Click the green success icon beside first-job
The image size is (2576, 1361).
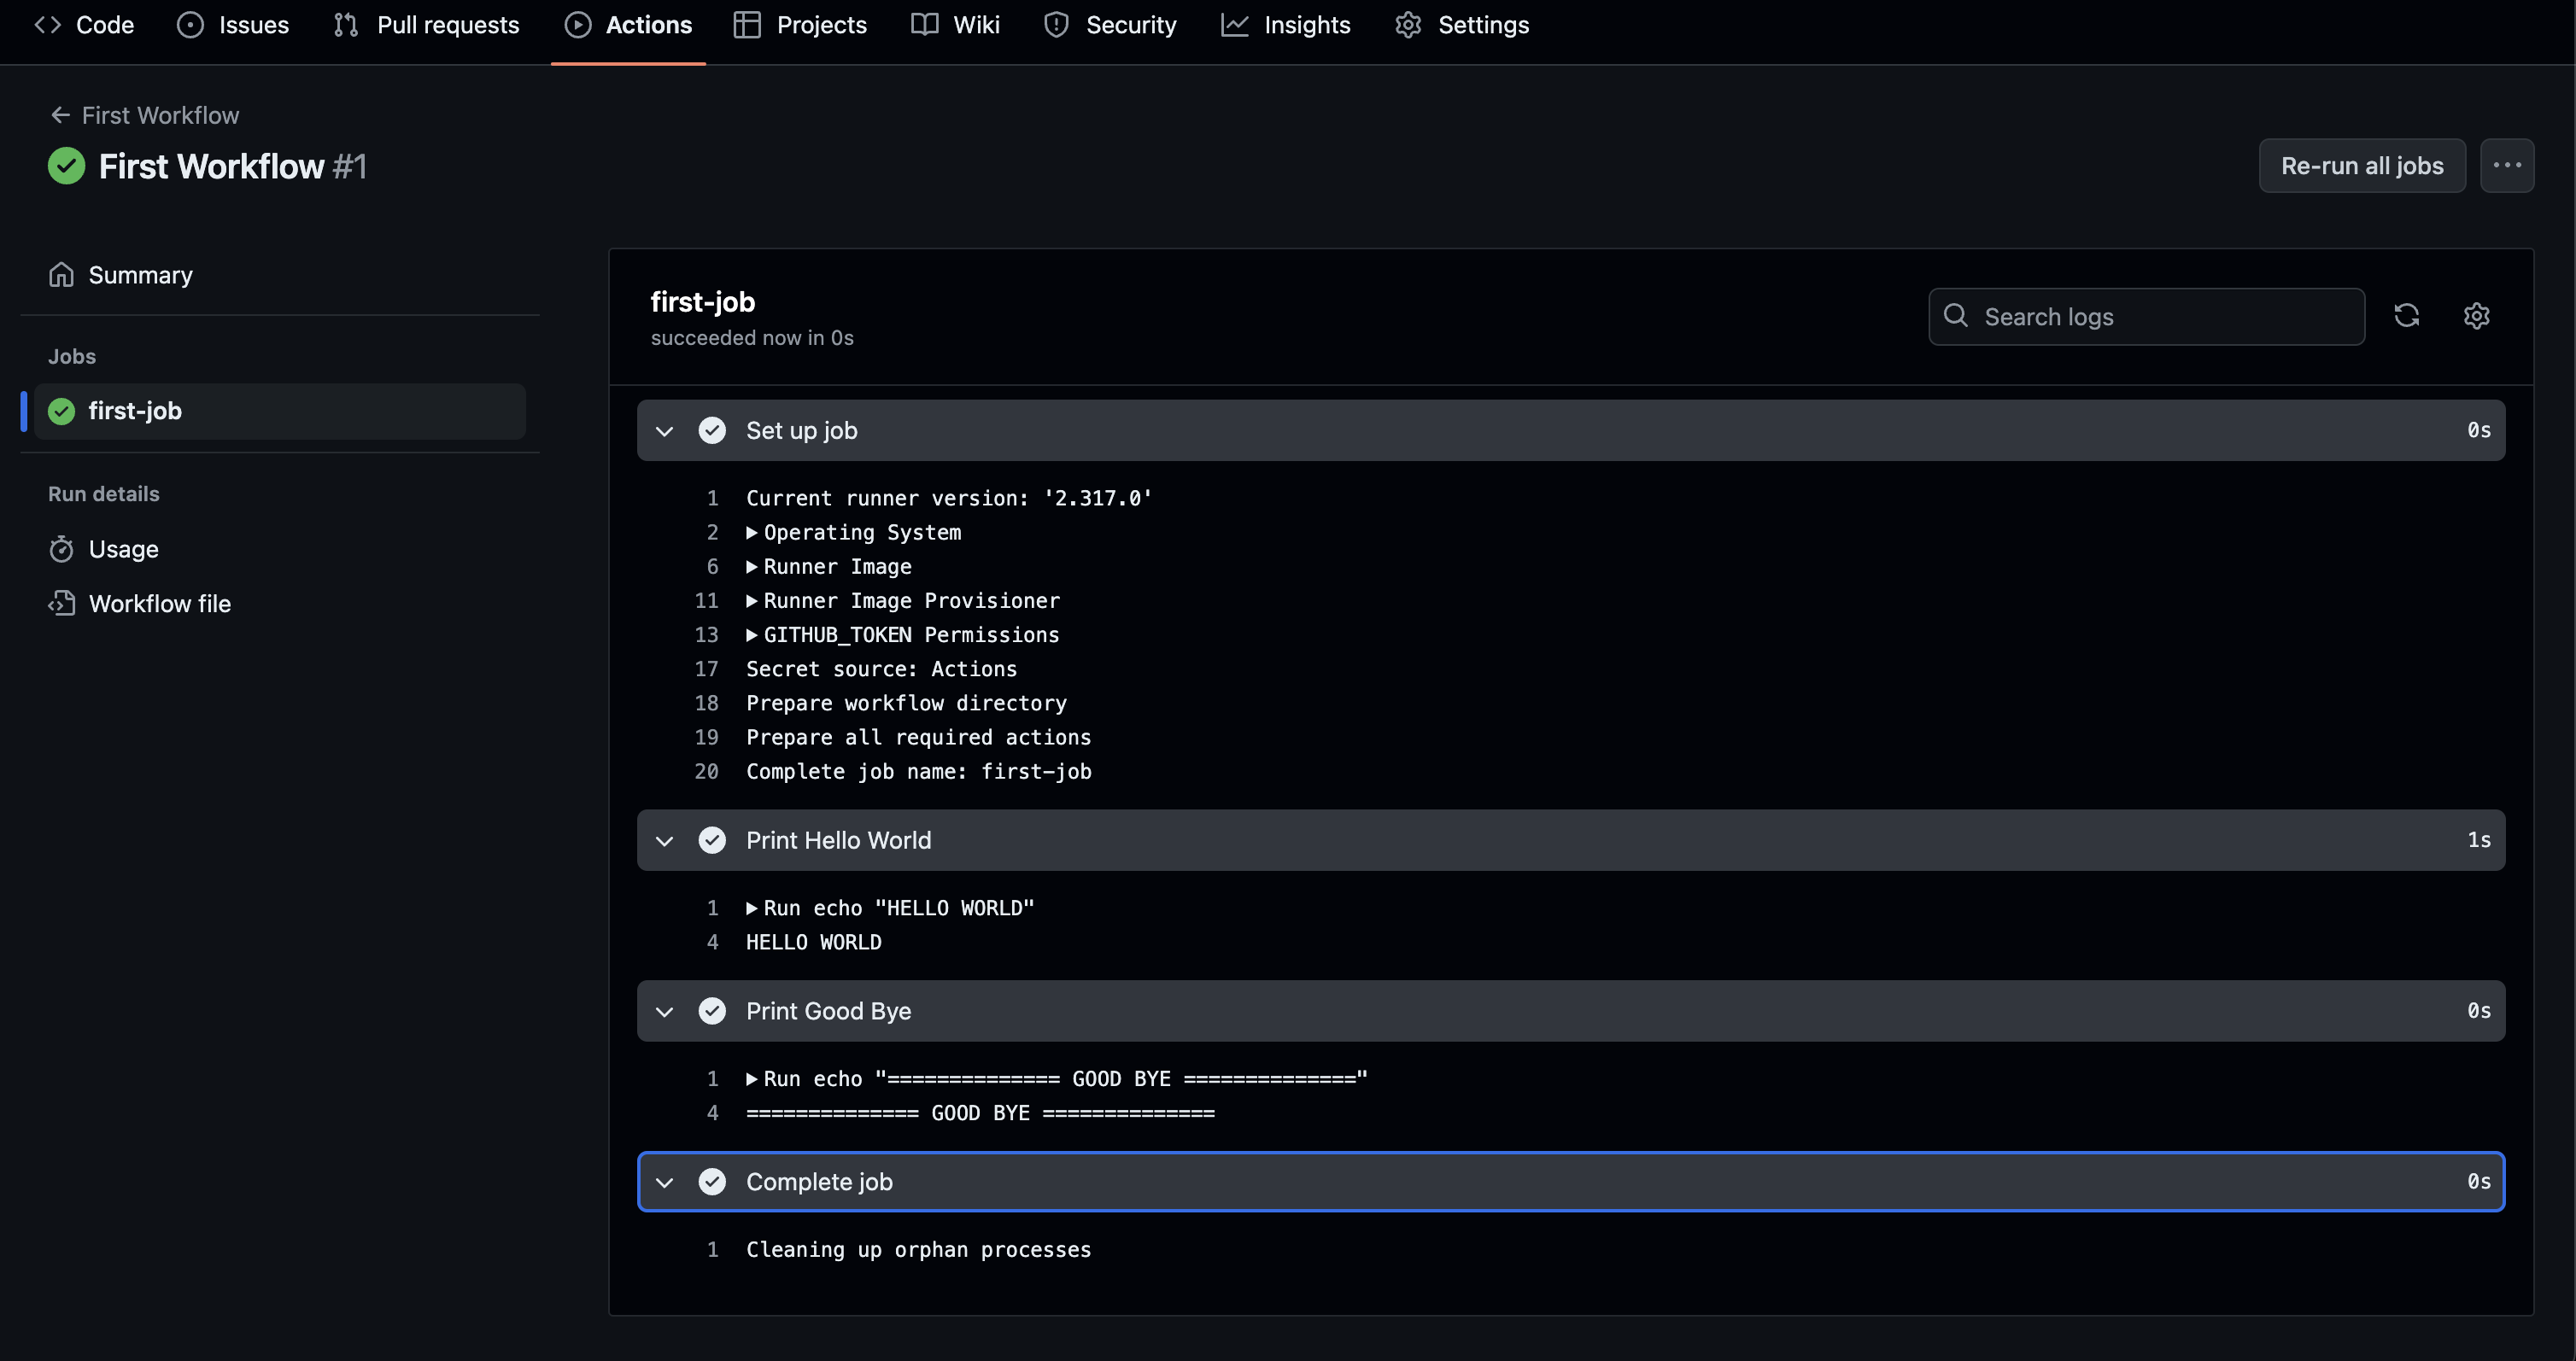point(62,411)
